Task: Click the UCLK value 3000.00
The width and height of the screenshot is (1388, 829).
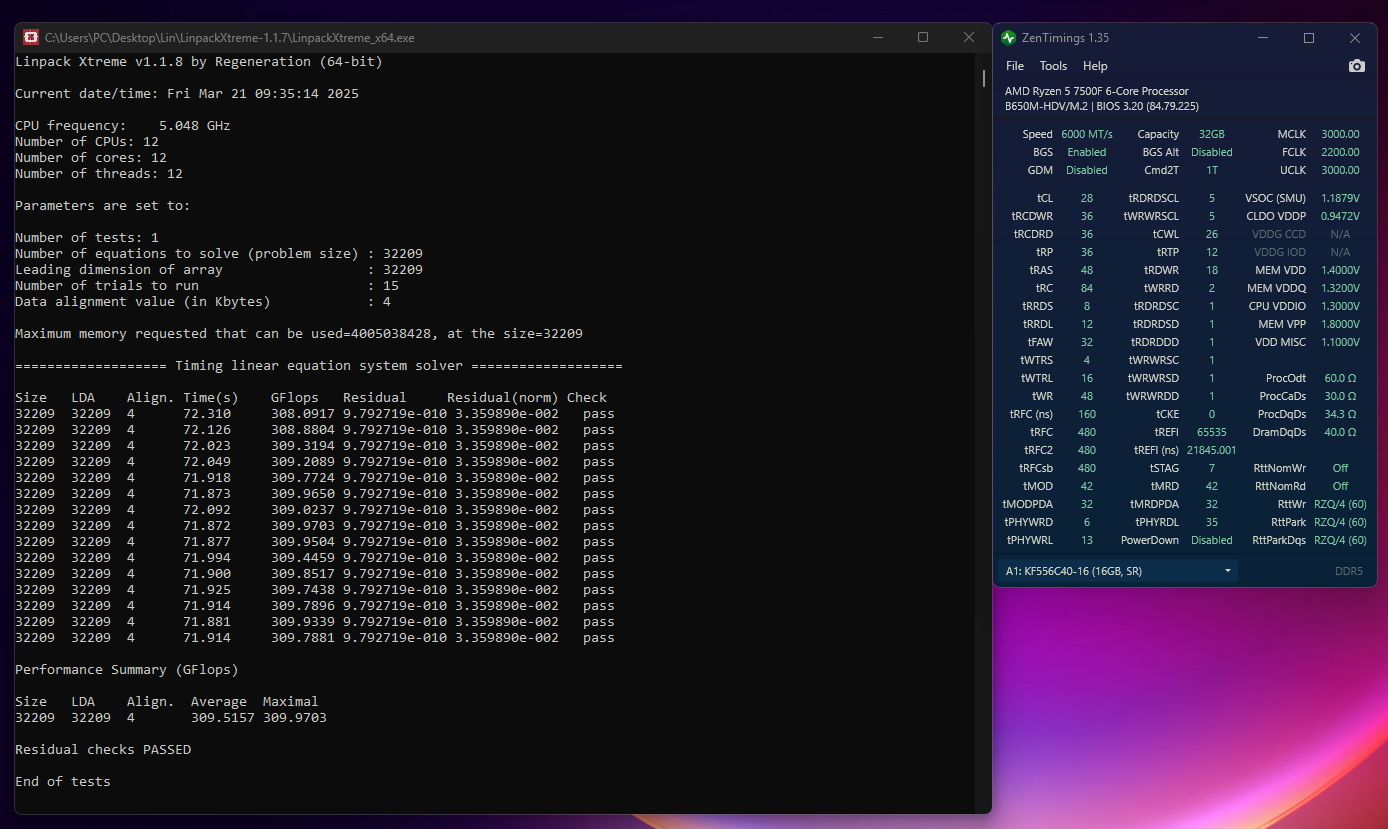Action: coord(1340,170)
